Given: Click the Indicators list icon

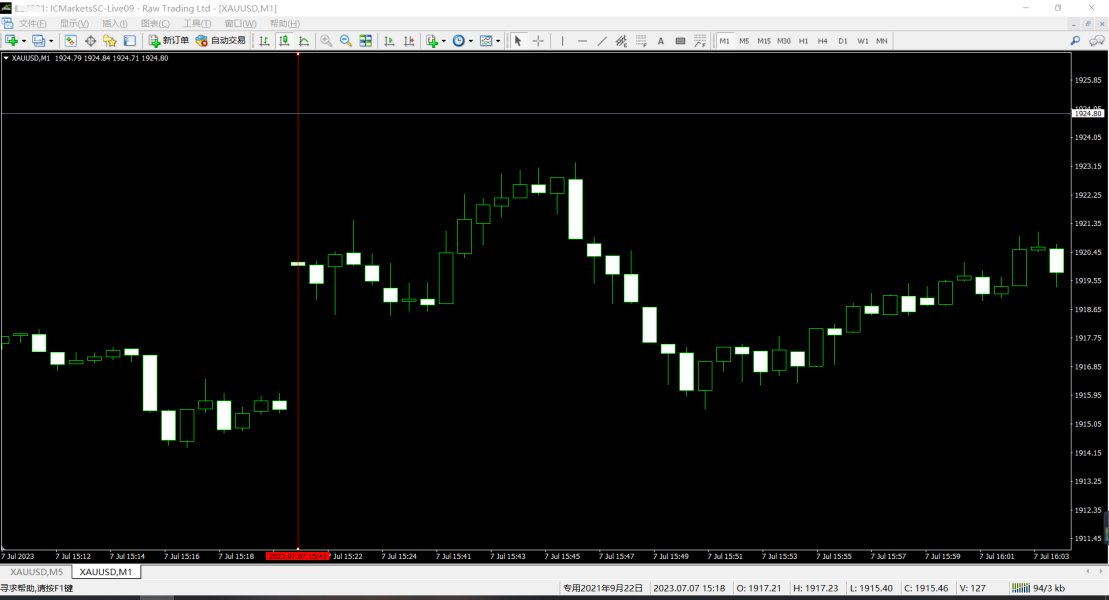Looking at the screenshot, I should (x=432, y=41).
